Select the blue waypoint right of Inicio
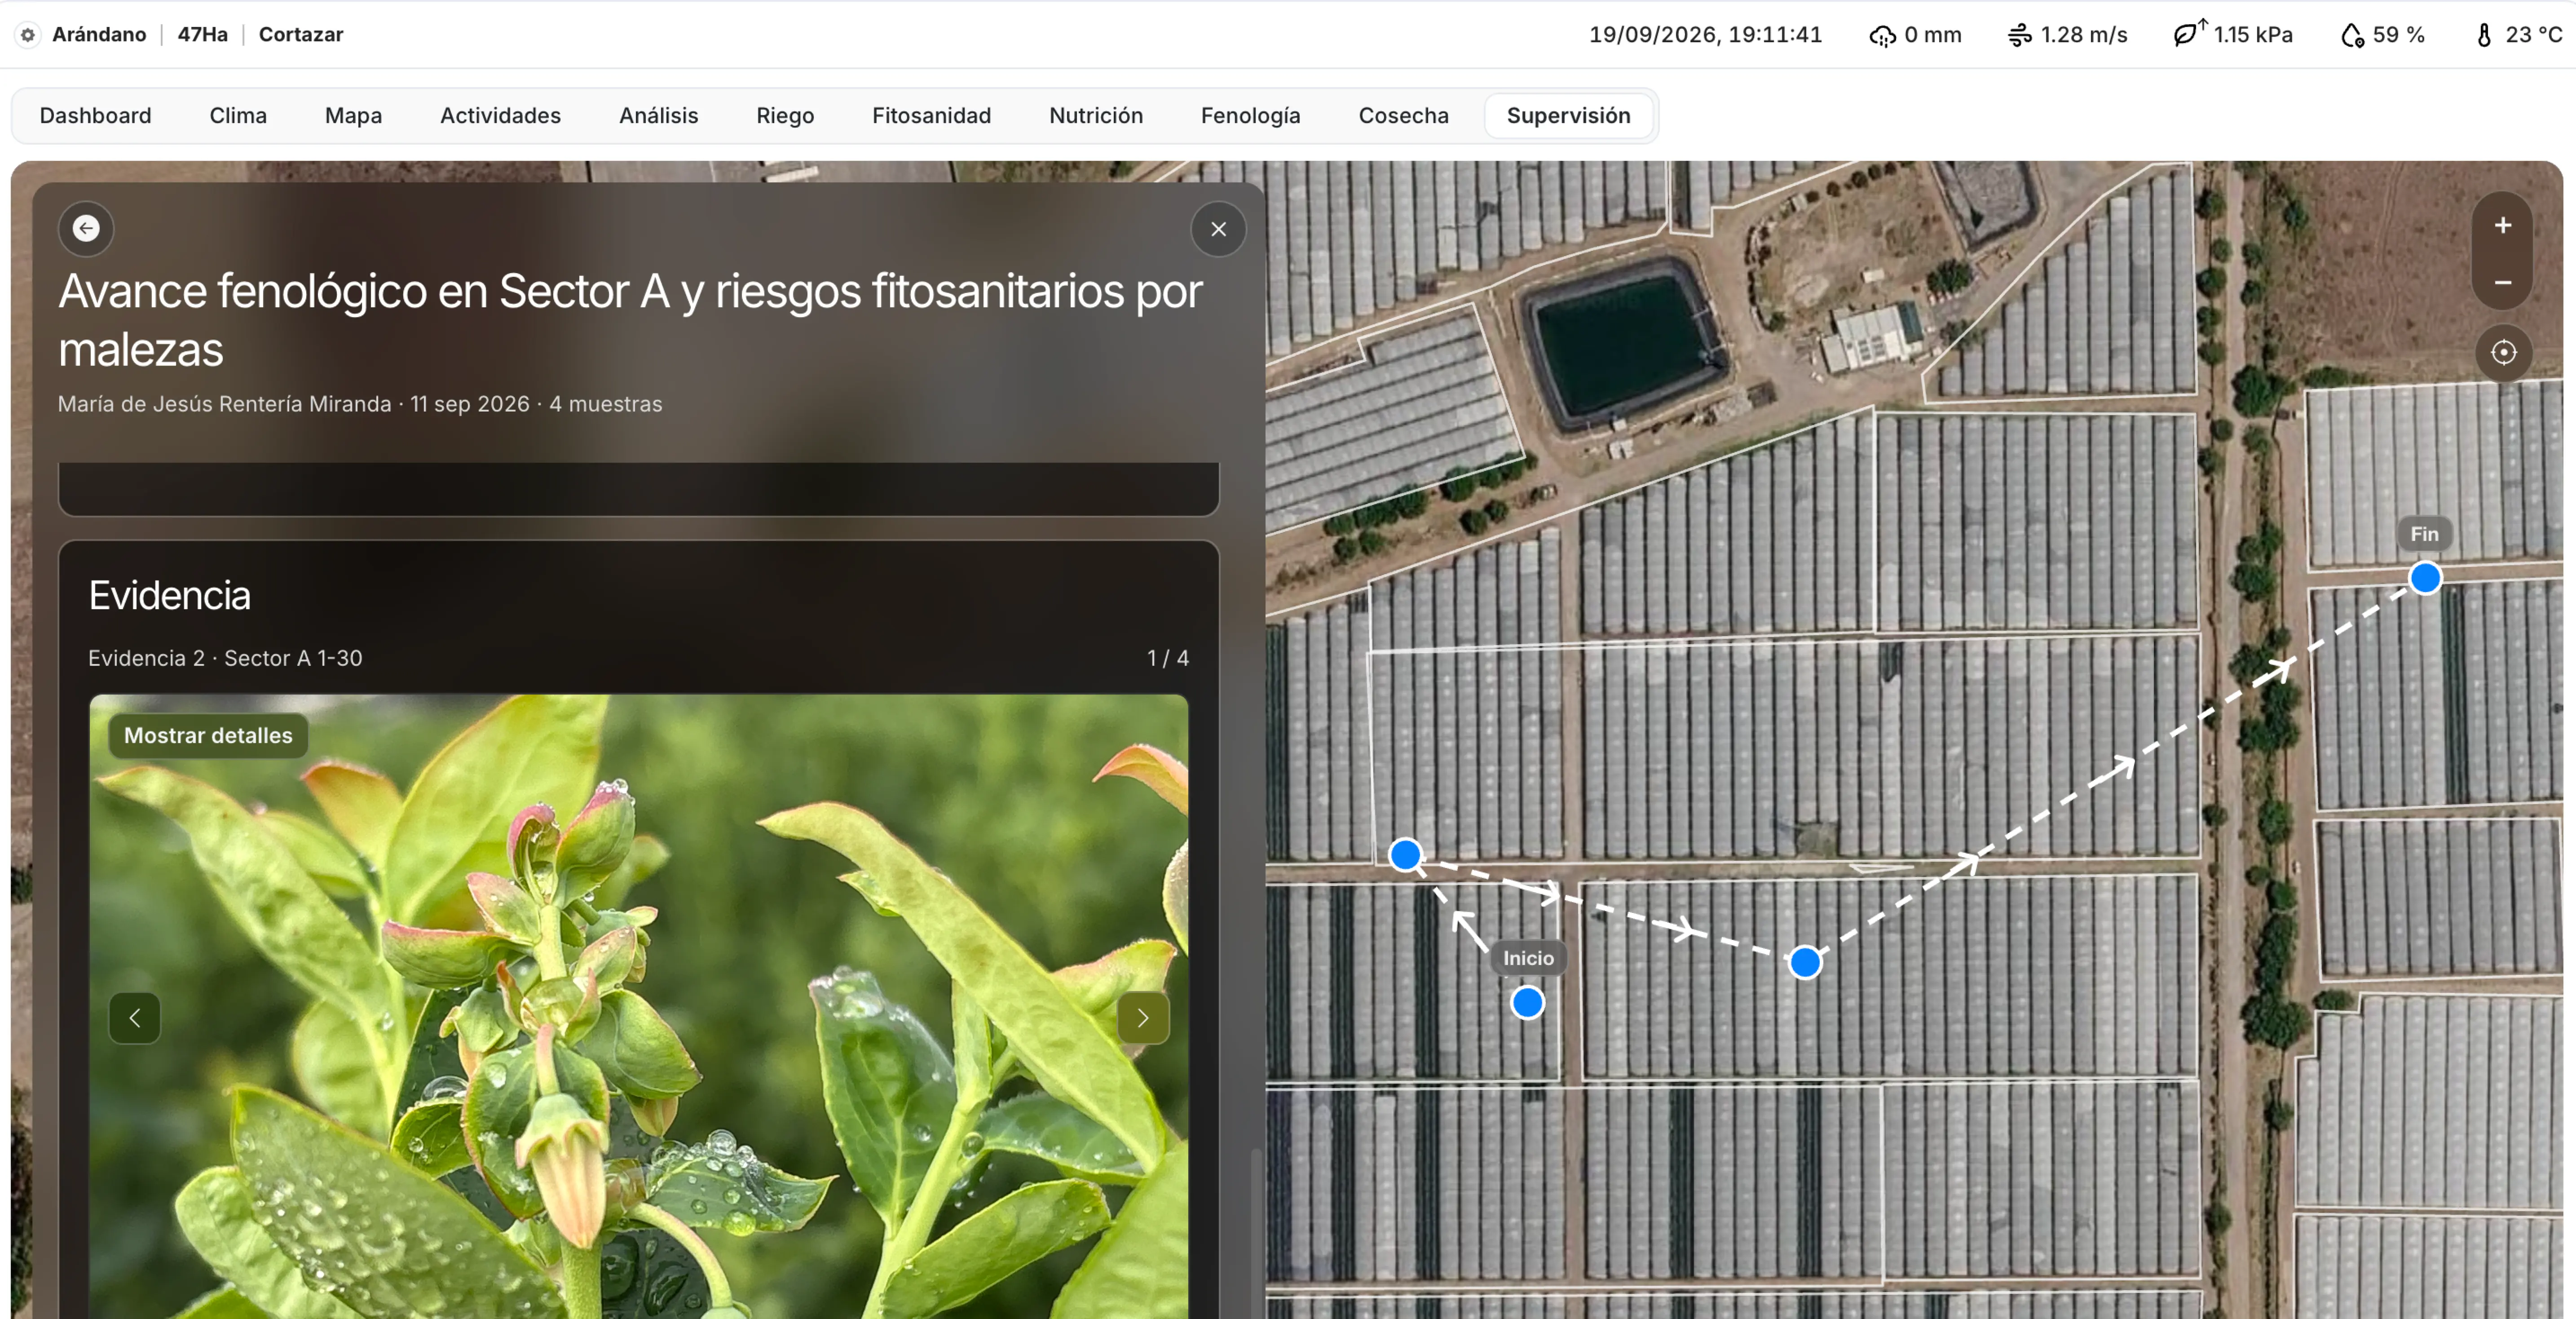 coord(1805,962)
